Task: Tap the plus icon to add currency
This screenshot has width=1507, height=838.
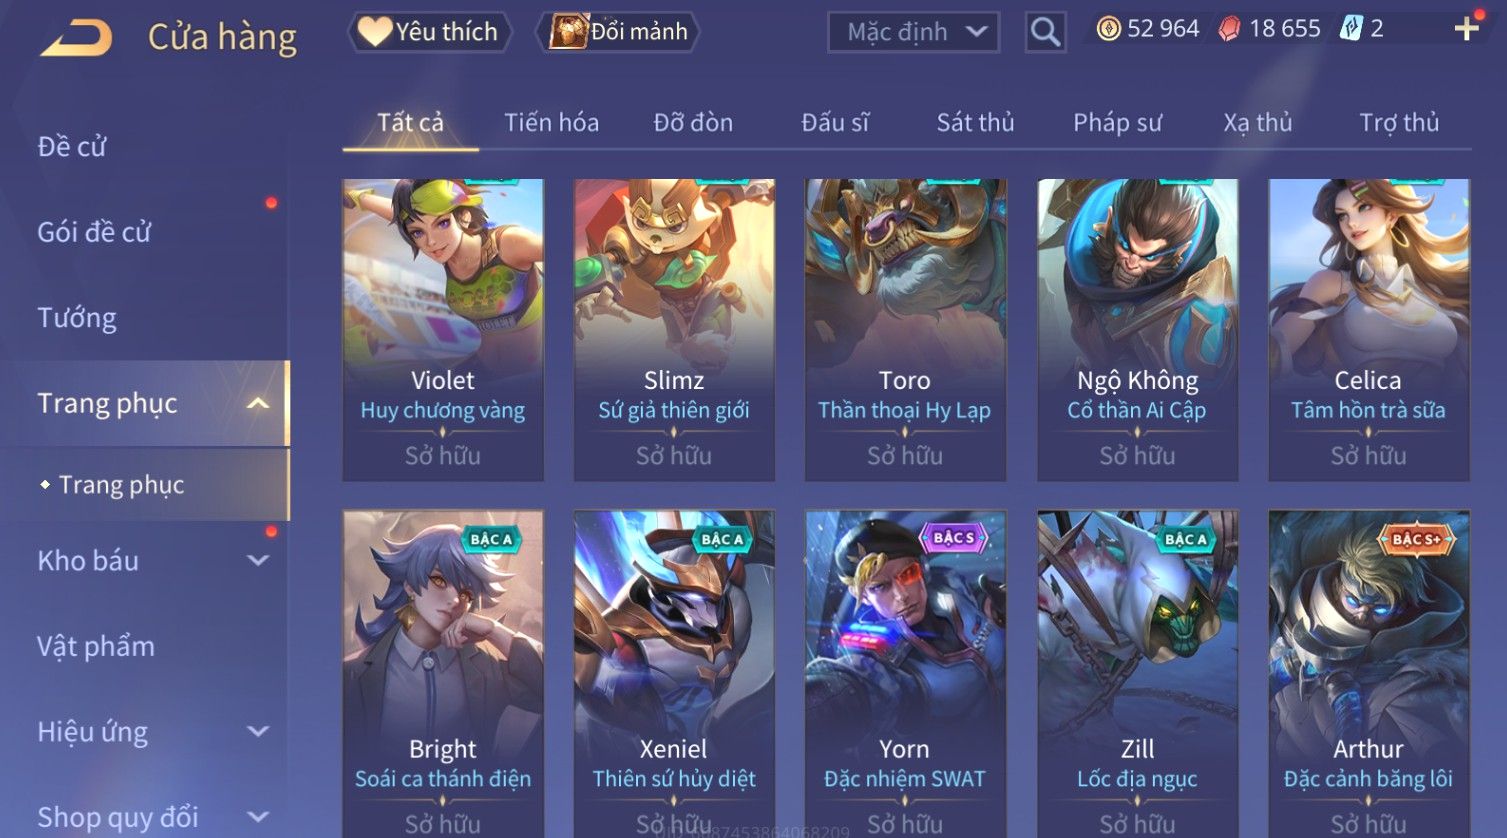Action: [1466, 28]
